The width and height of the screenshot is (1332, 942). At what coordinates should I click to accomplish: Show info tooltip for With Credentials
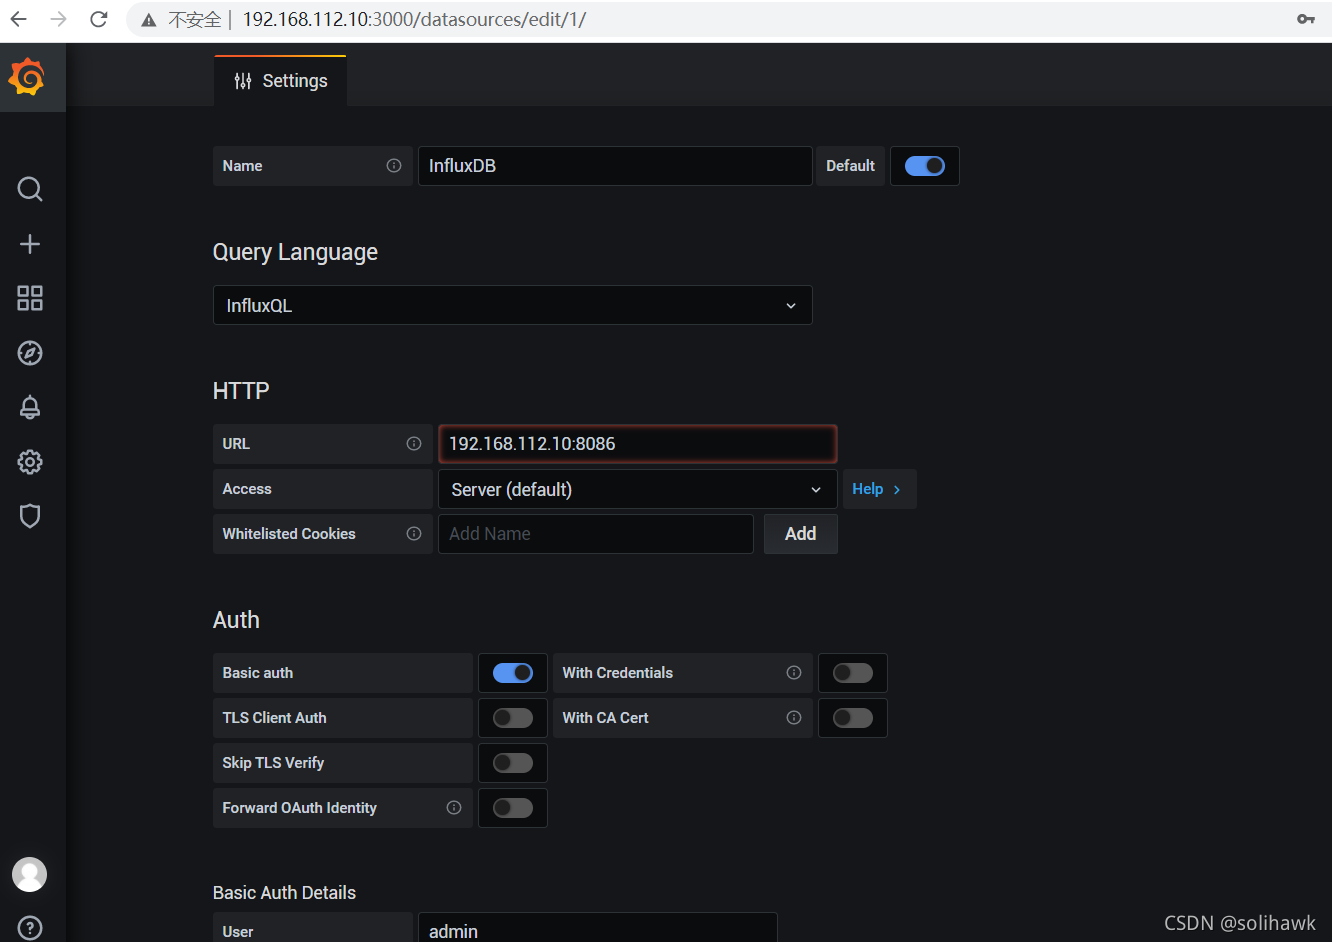[x=794, y=673]
